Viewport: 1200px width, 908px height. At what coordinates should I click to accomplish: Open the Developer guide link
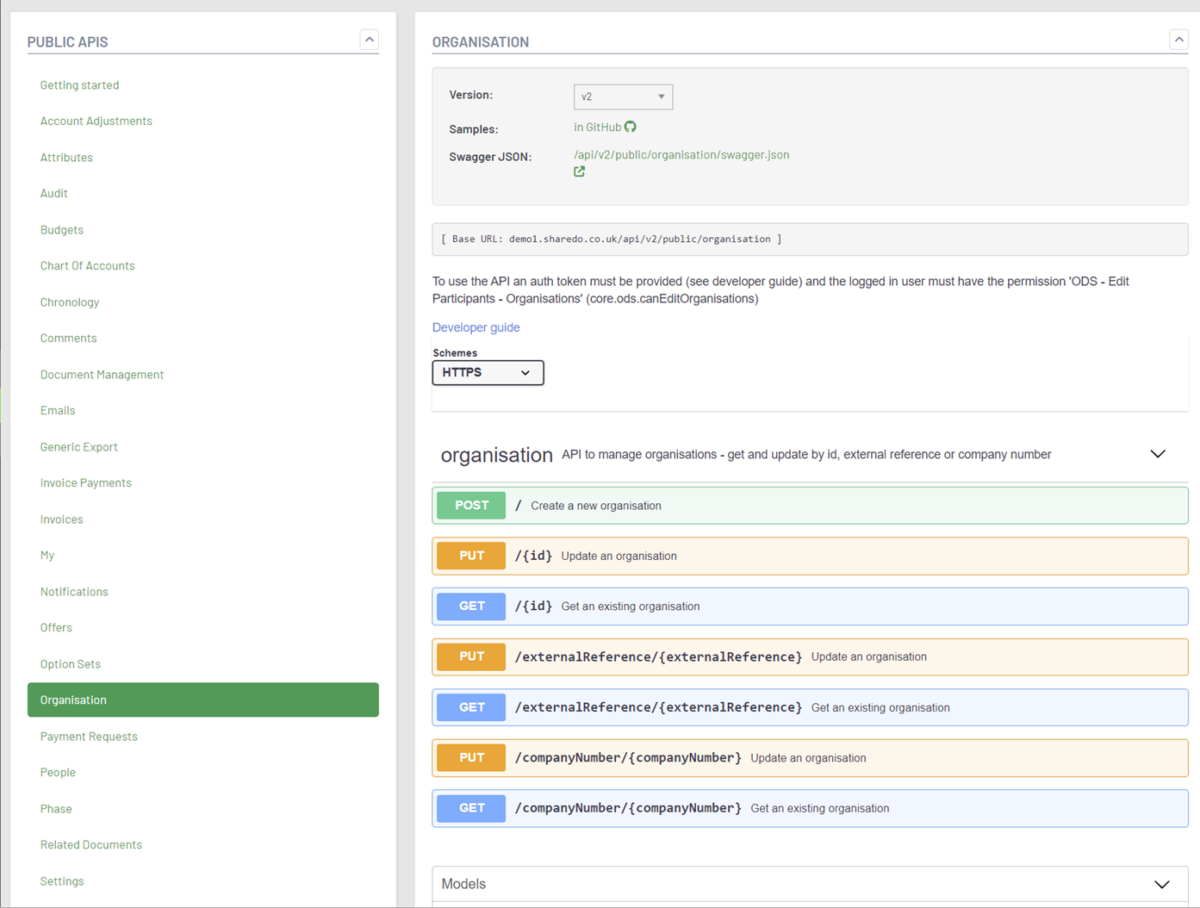476,327
